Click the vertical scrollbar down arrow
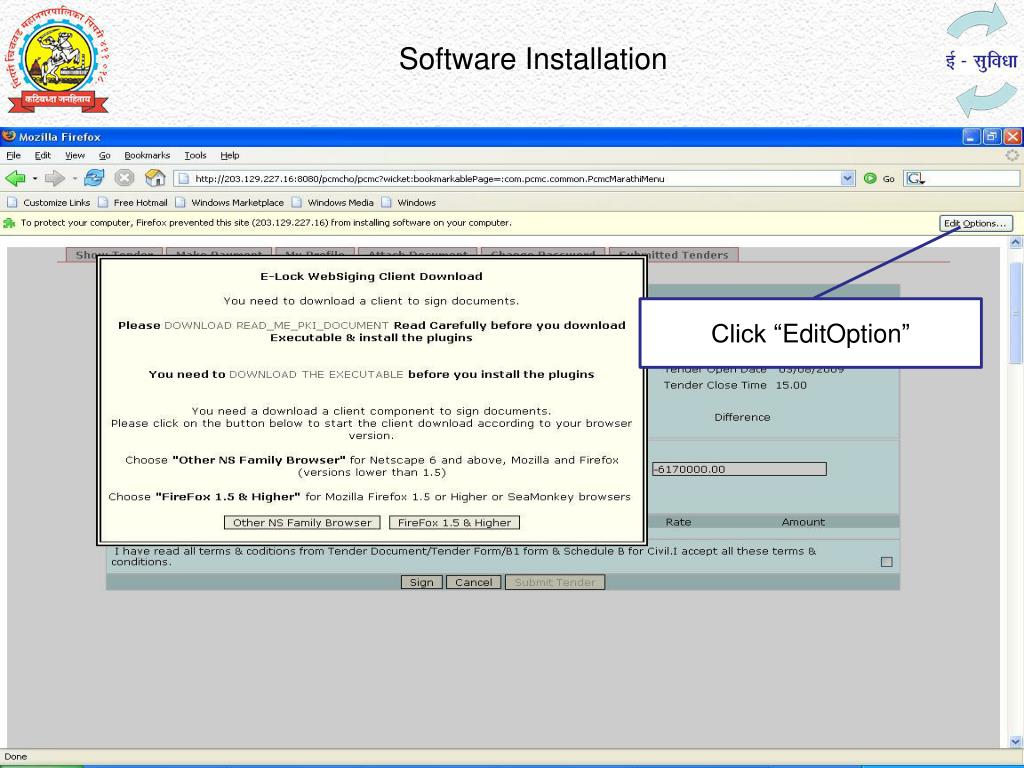This screenshot has width=1024, height=768. pyautogui.click(x=1016, y=741)
